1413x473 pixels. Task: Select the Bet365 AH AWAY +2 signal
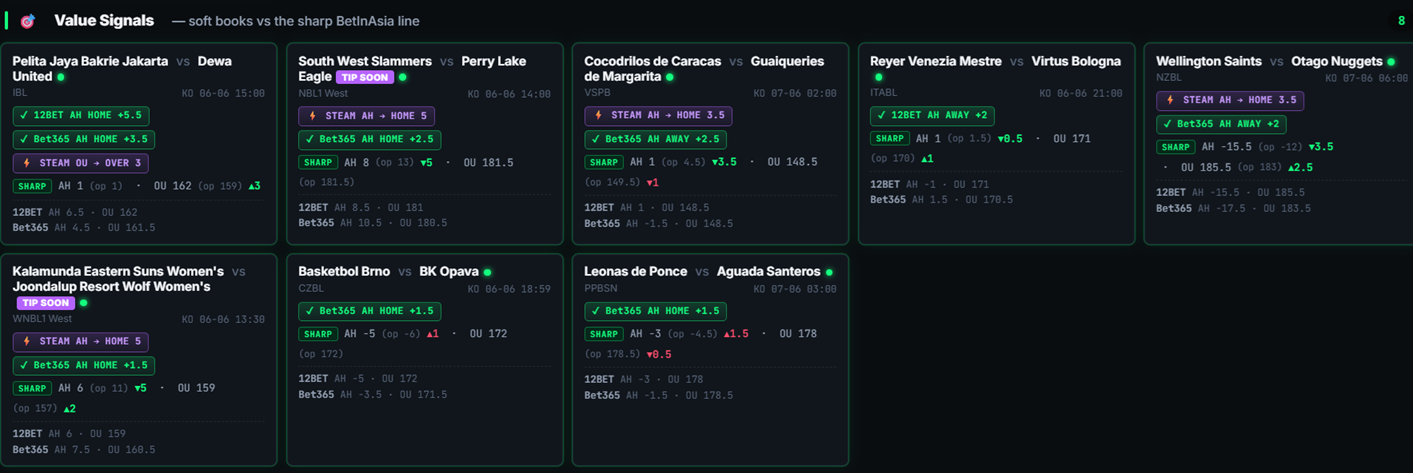1221,124
